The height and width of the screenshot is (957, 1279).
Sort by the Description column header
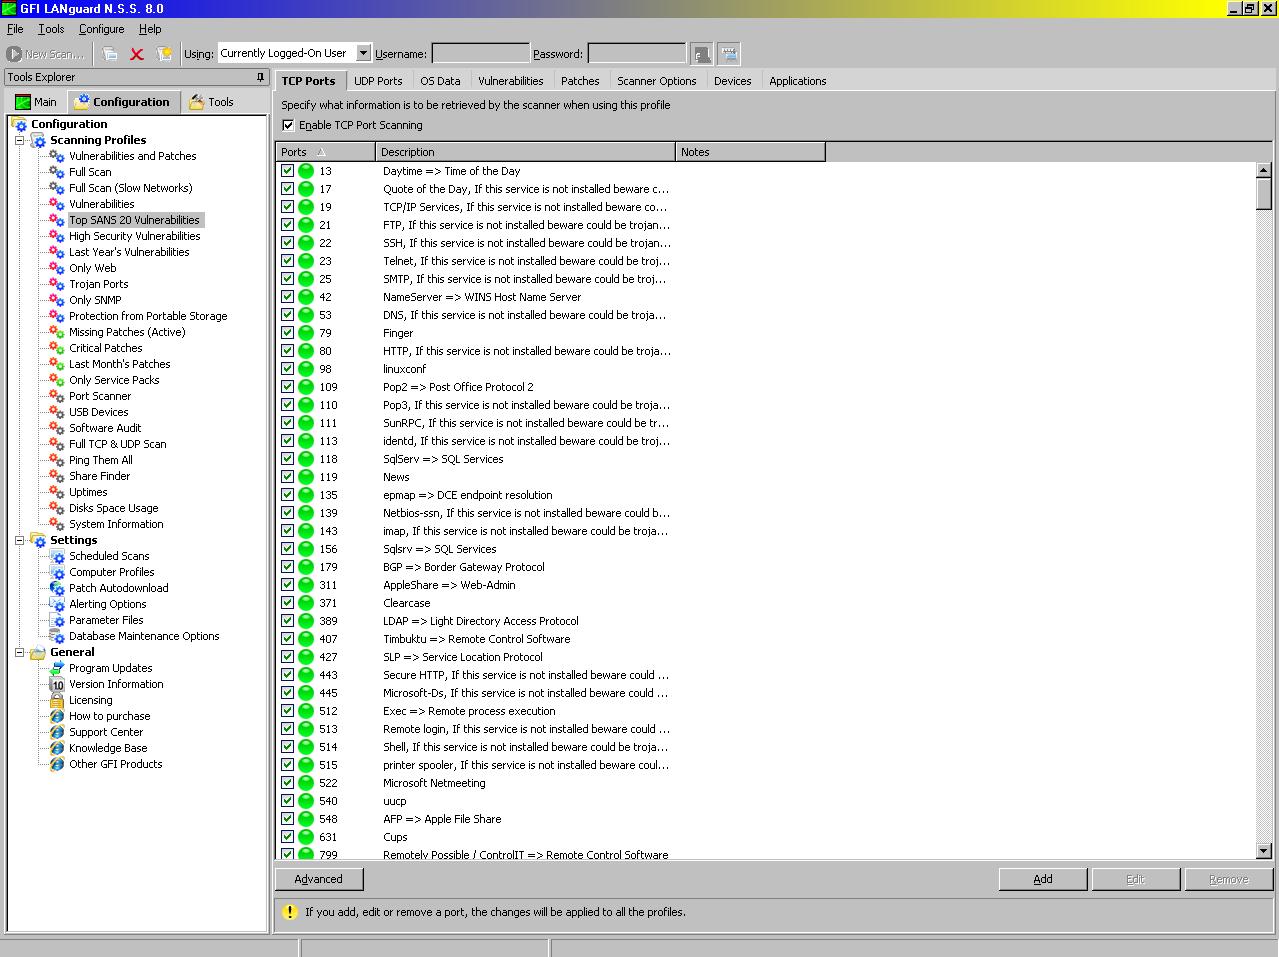coord(526,152)
